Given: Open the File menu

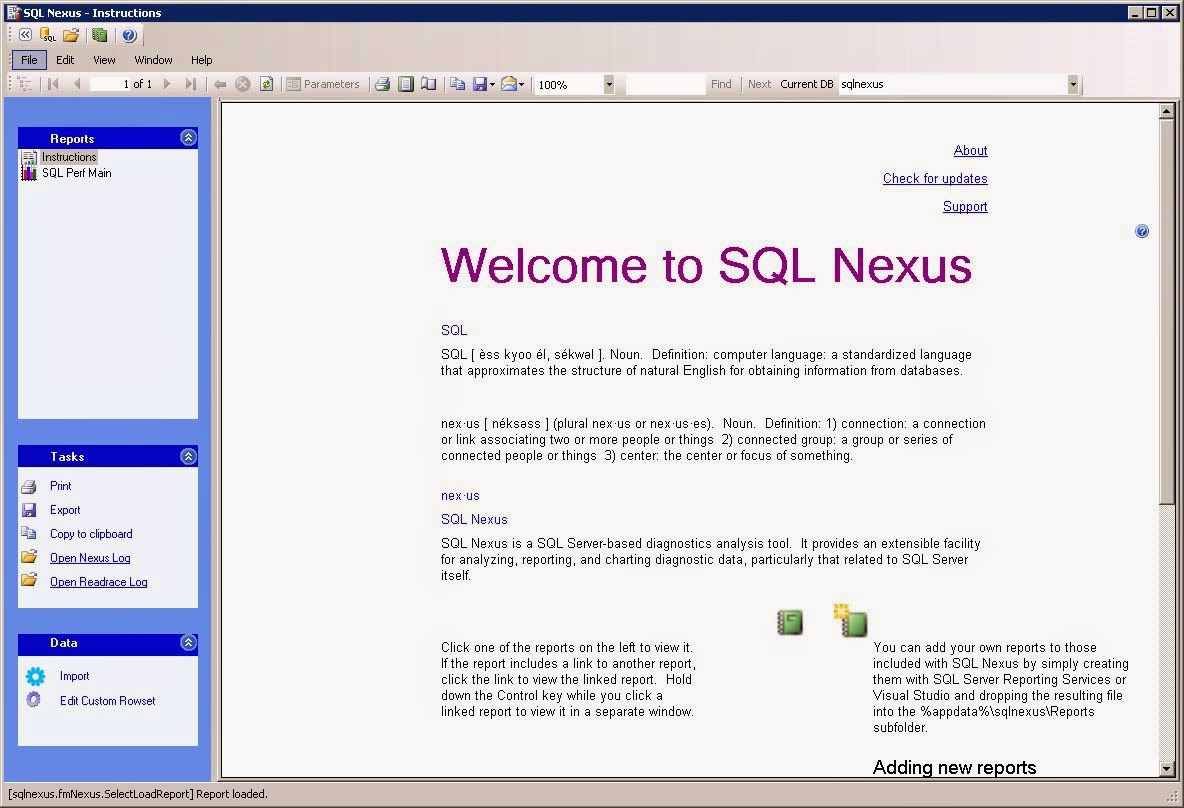Looking at the screenshot, I should (29, 60).
